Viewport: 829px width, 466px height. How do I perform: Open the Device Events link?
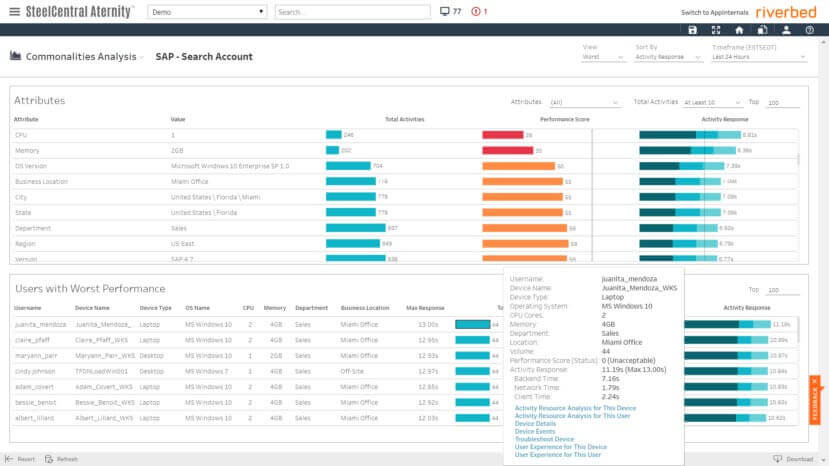[x=535, y=431]
